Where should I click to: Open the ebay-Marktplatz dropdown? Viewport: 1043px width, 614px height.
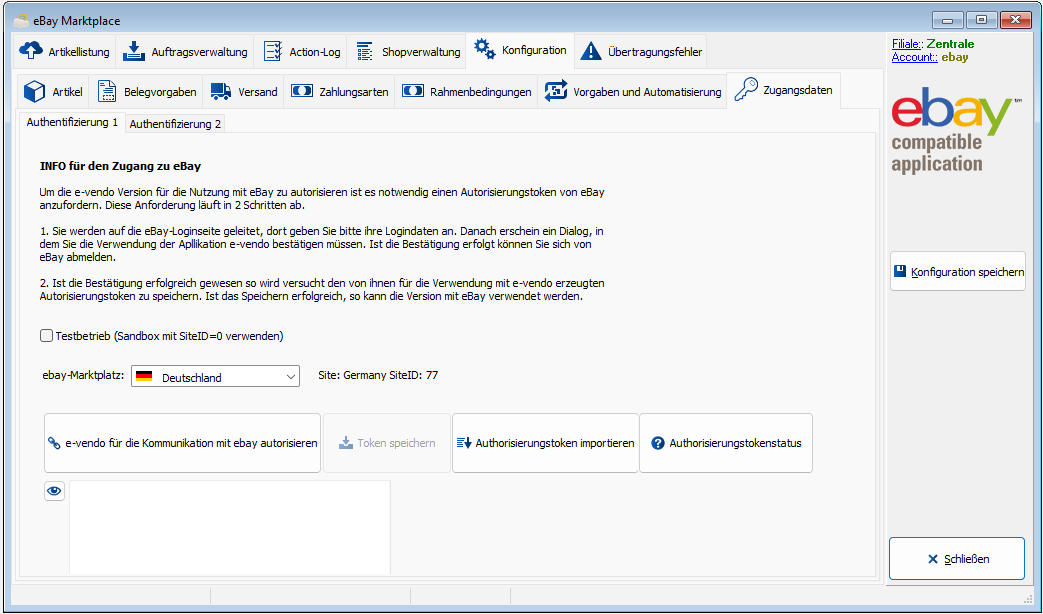216,377
